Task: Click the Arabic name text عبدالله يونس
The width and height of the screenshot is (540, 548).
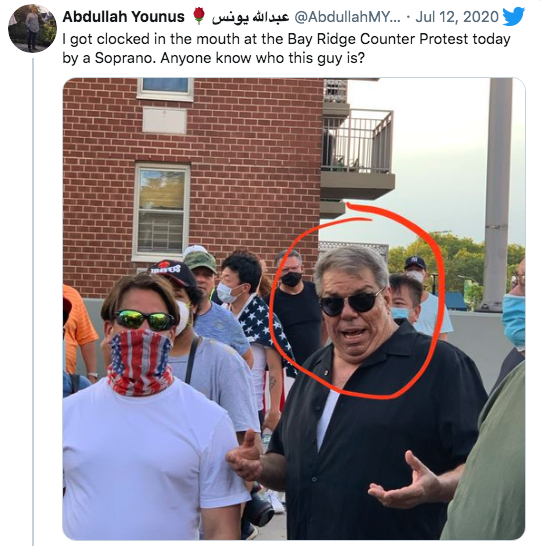Action: click(250, 17)
